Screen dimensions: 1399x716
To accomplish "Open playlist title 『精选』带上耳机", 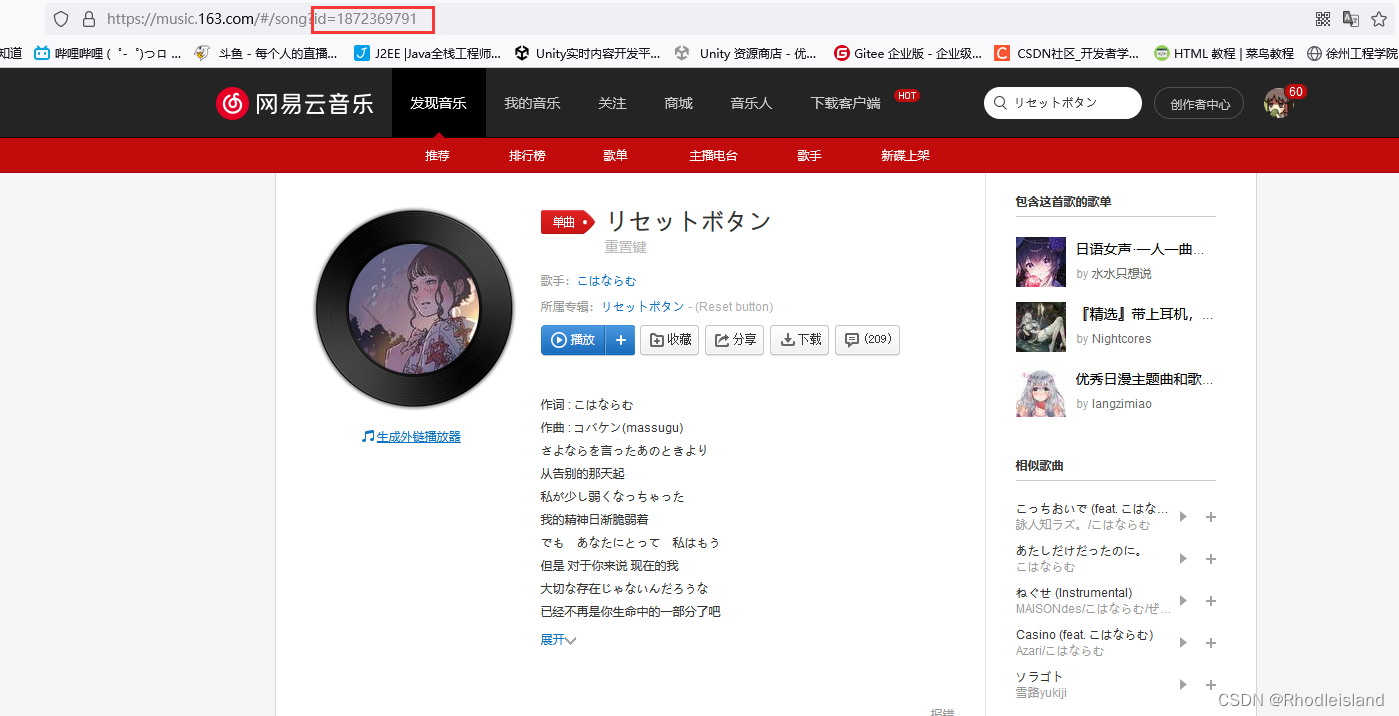I will [x=1145, y=315].
